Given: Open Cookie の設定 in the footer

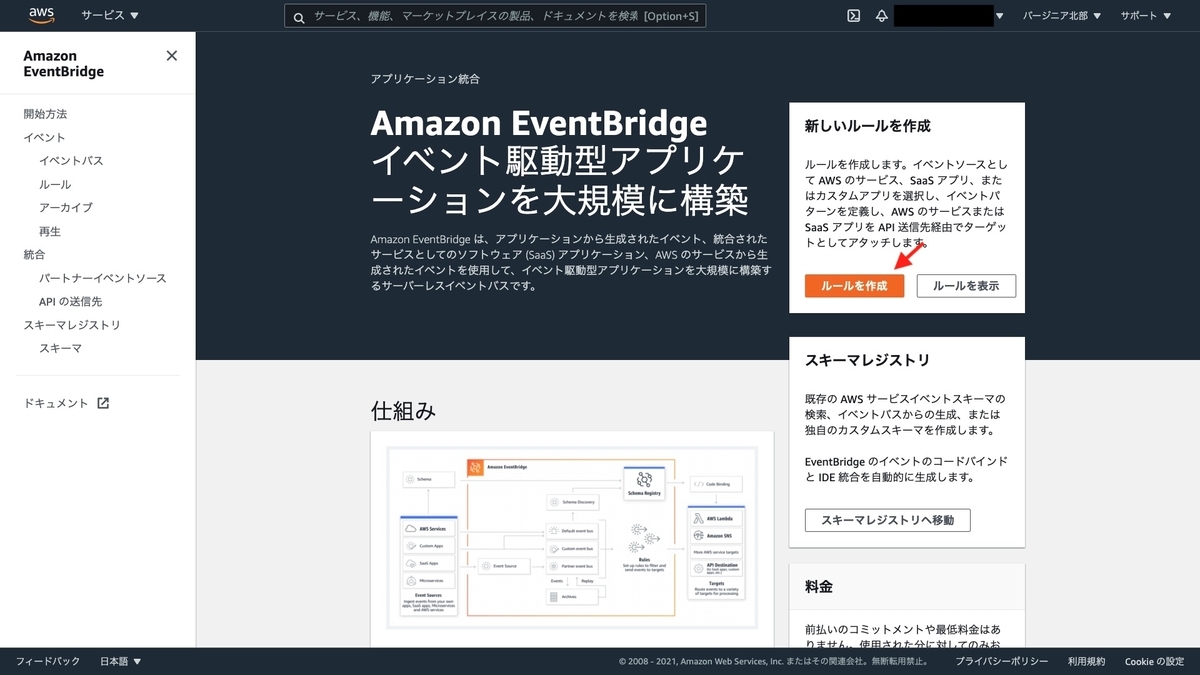Looking at the screenshot, I should click(1154, 662).
